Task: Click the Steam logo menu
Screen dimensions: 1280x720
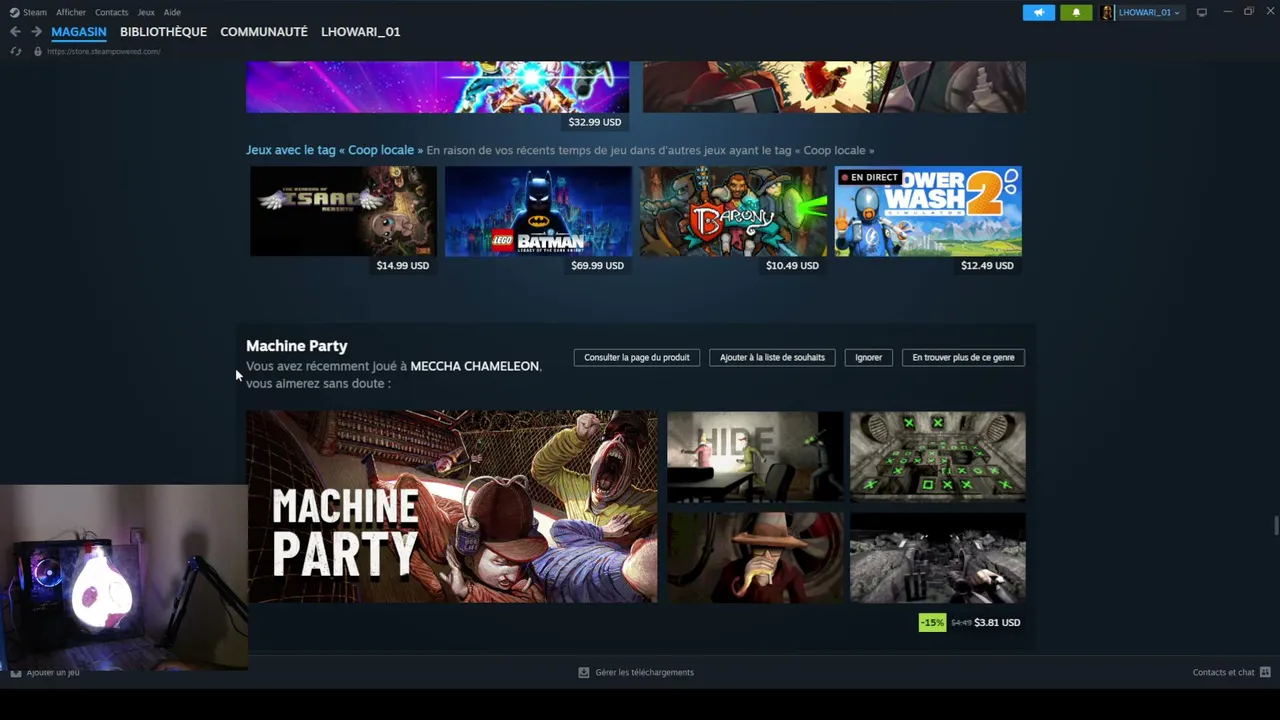Action: point(28,12)
